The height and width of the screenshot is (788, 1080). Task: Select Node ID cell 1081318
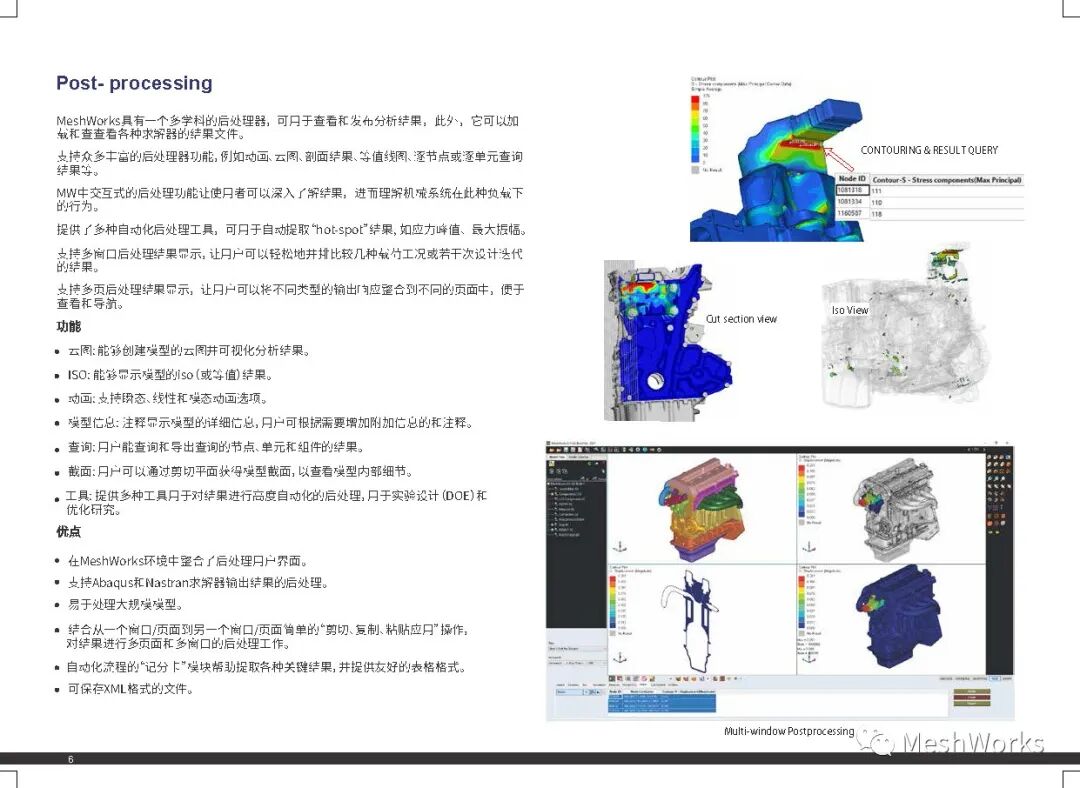point(851,190)
